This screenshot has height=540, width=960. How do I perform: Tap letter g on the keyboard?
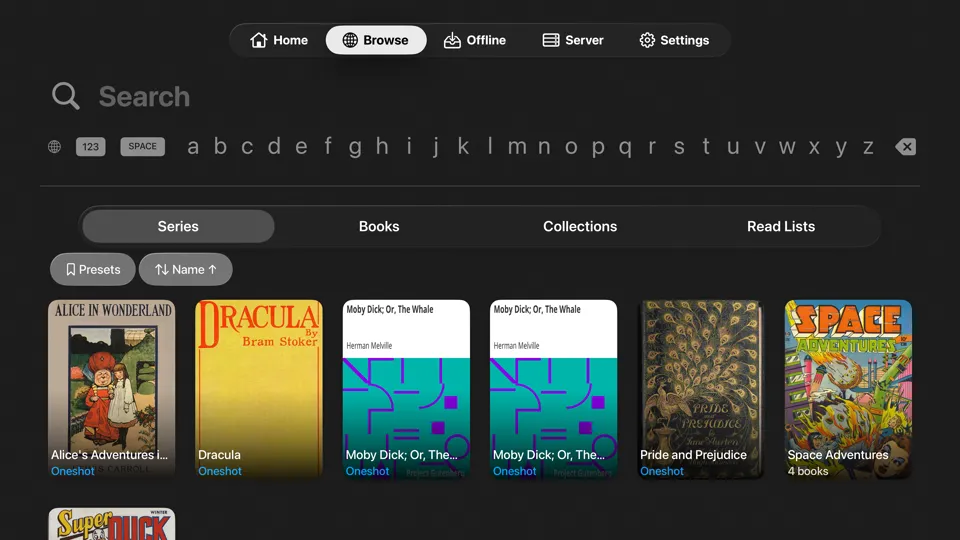pos(355,147)
